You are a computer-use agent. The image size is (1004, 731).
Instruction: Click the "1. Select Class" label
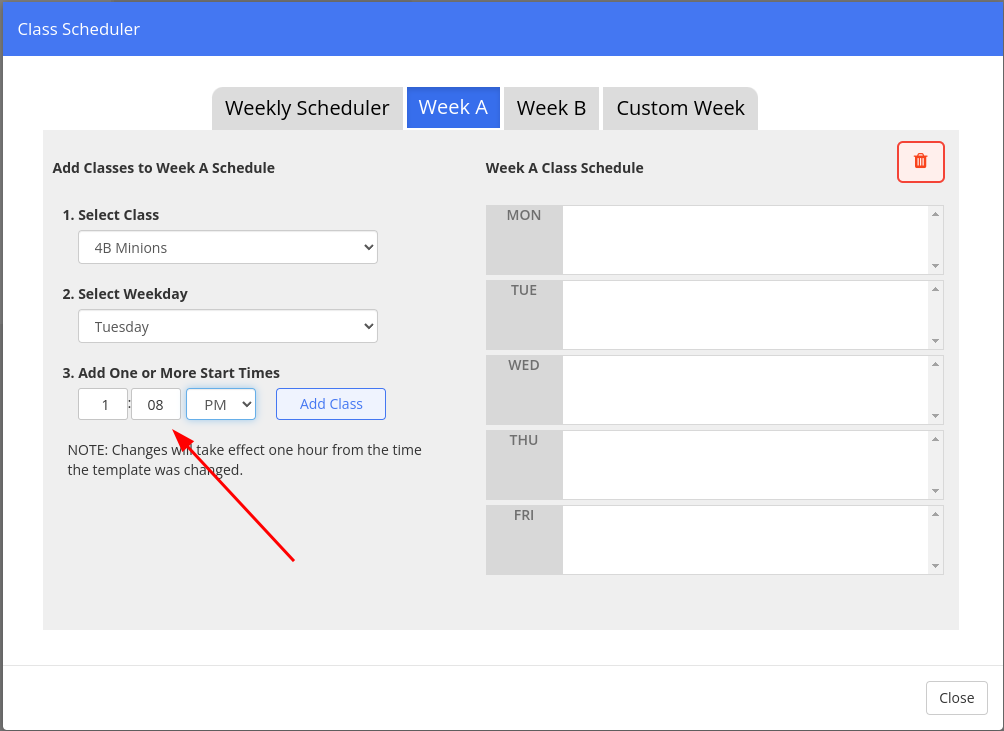tap(111, 215)
